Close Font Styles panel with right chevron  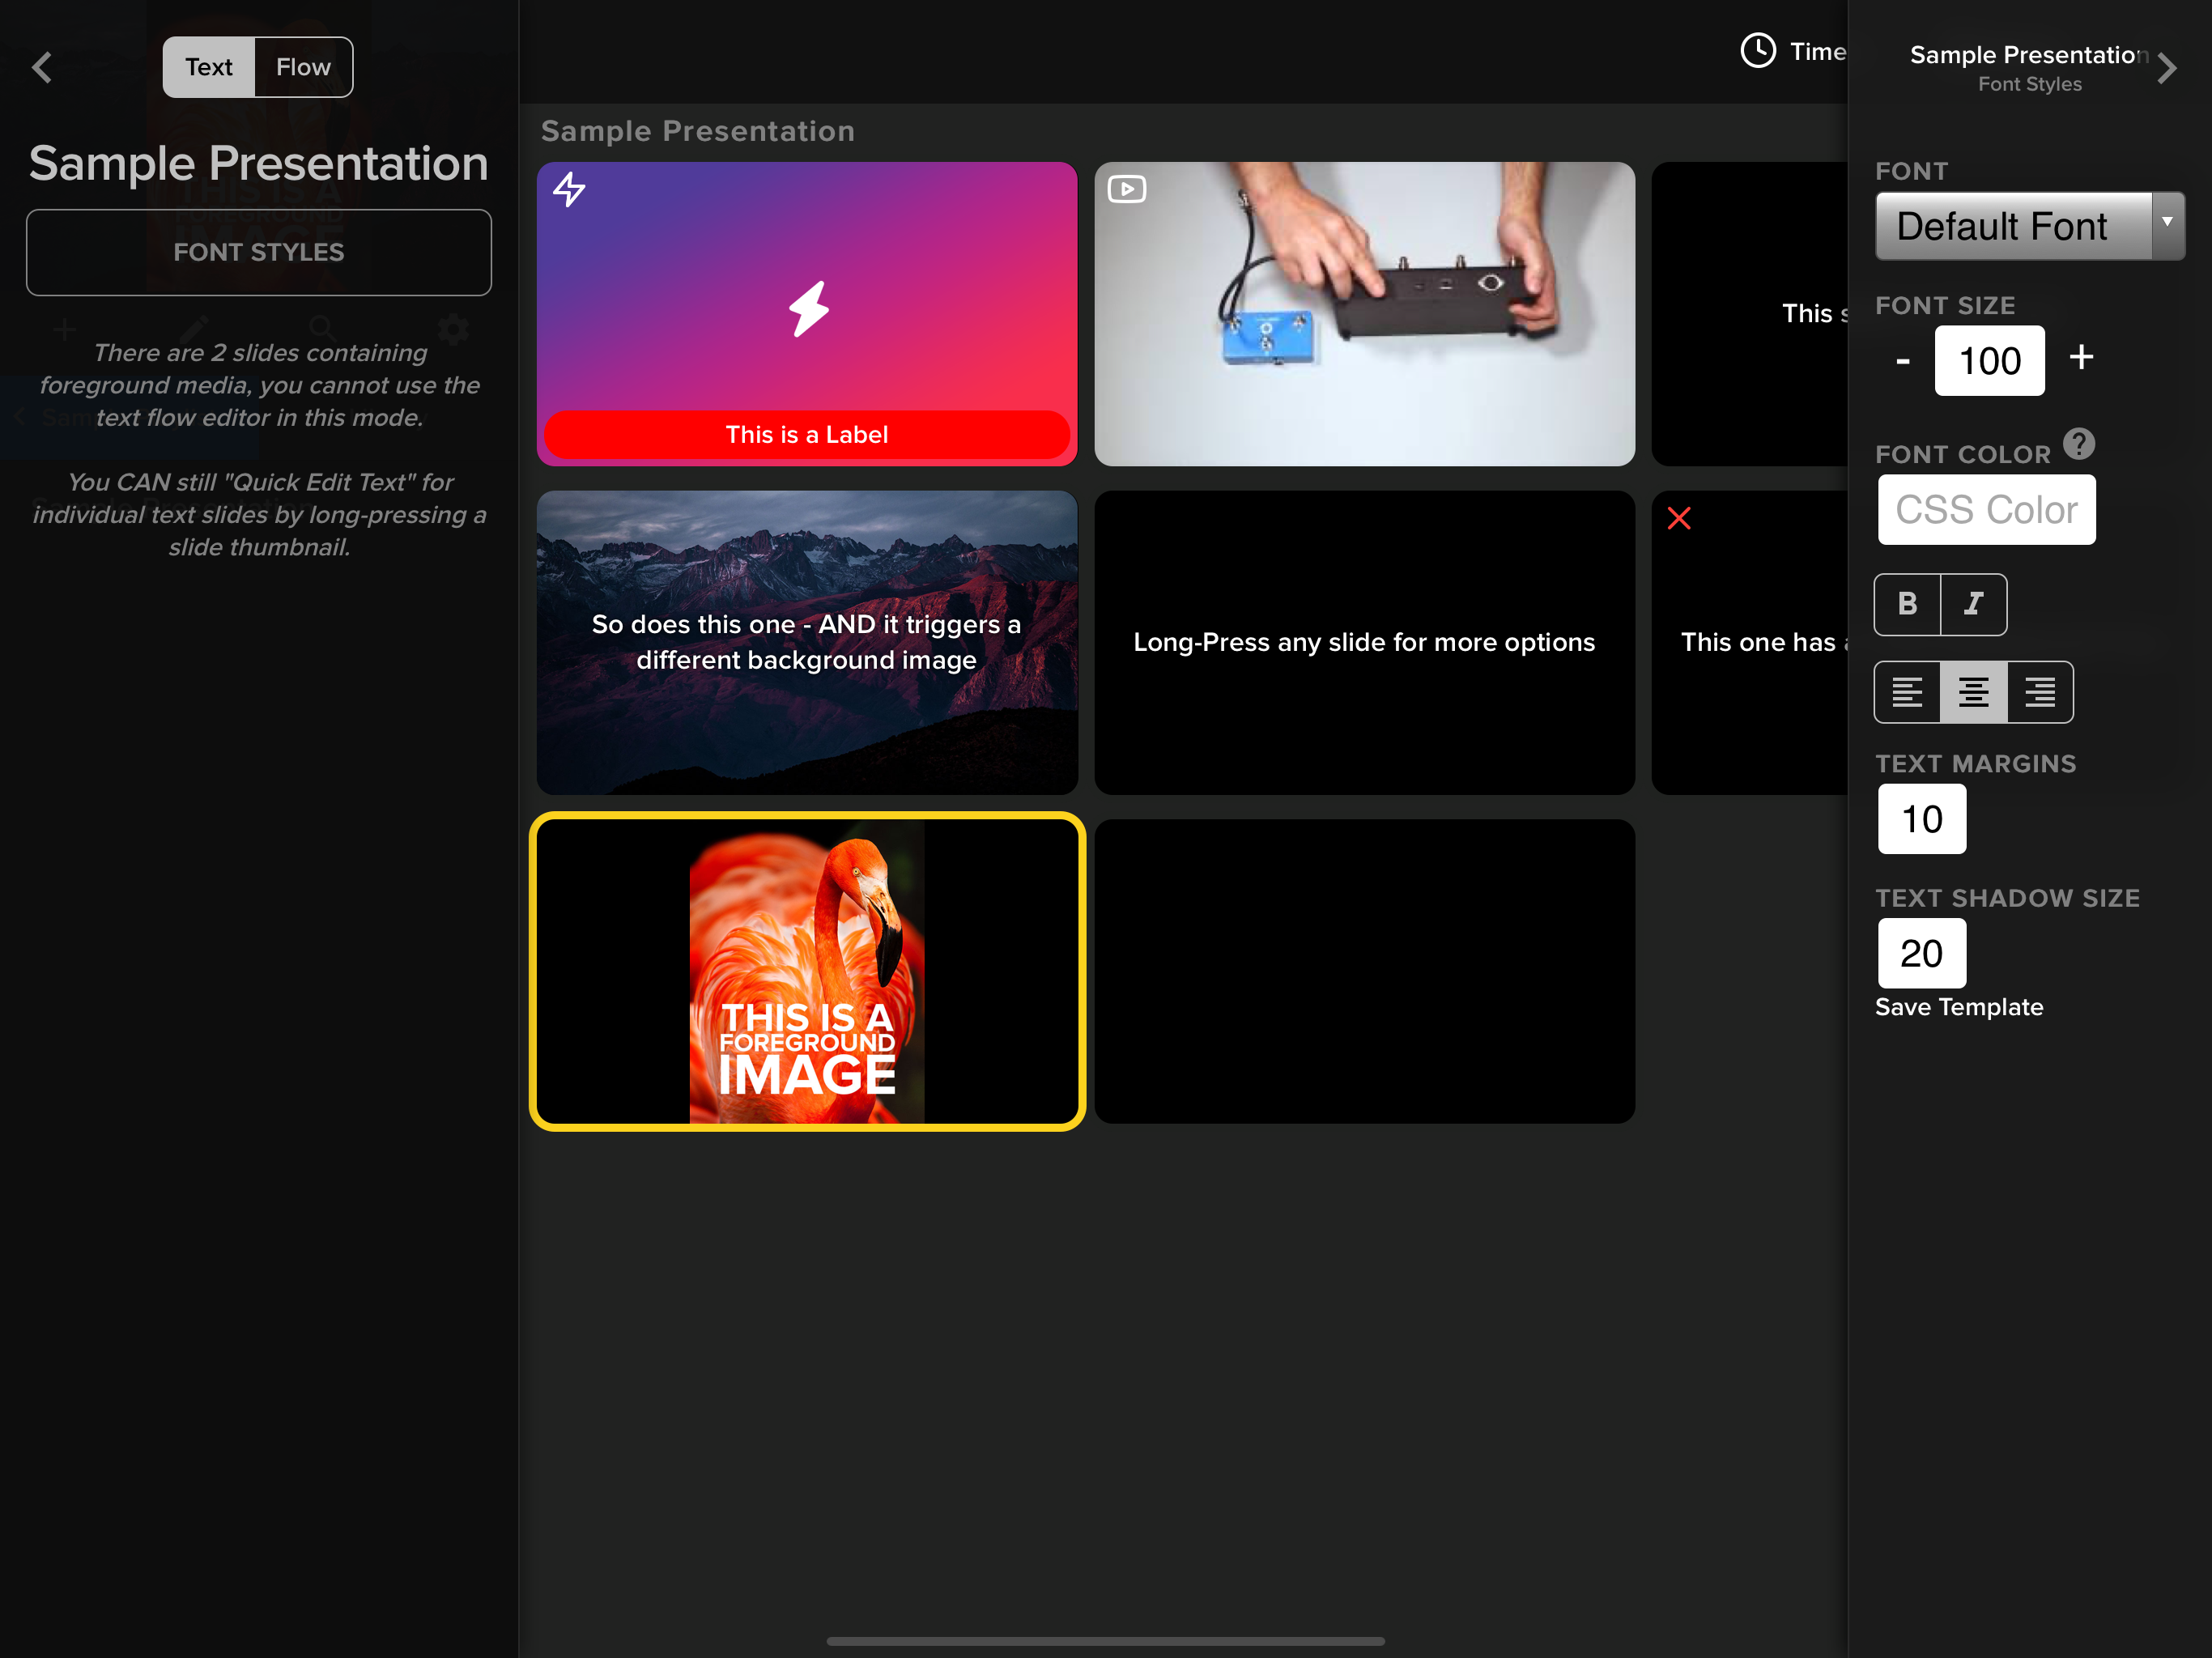pos(2167,68)
